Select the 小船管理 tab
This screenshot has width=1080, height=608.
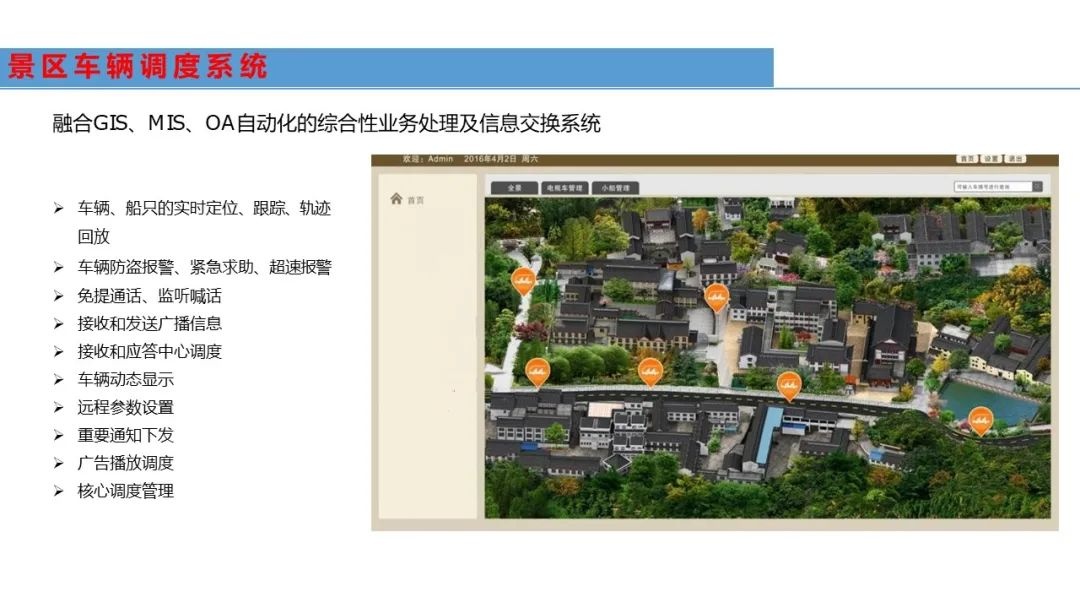[x=616, y=187]
